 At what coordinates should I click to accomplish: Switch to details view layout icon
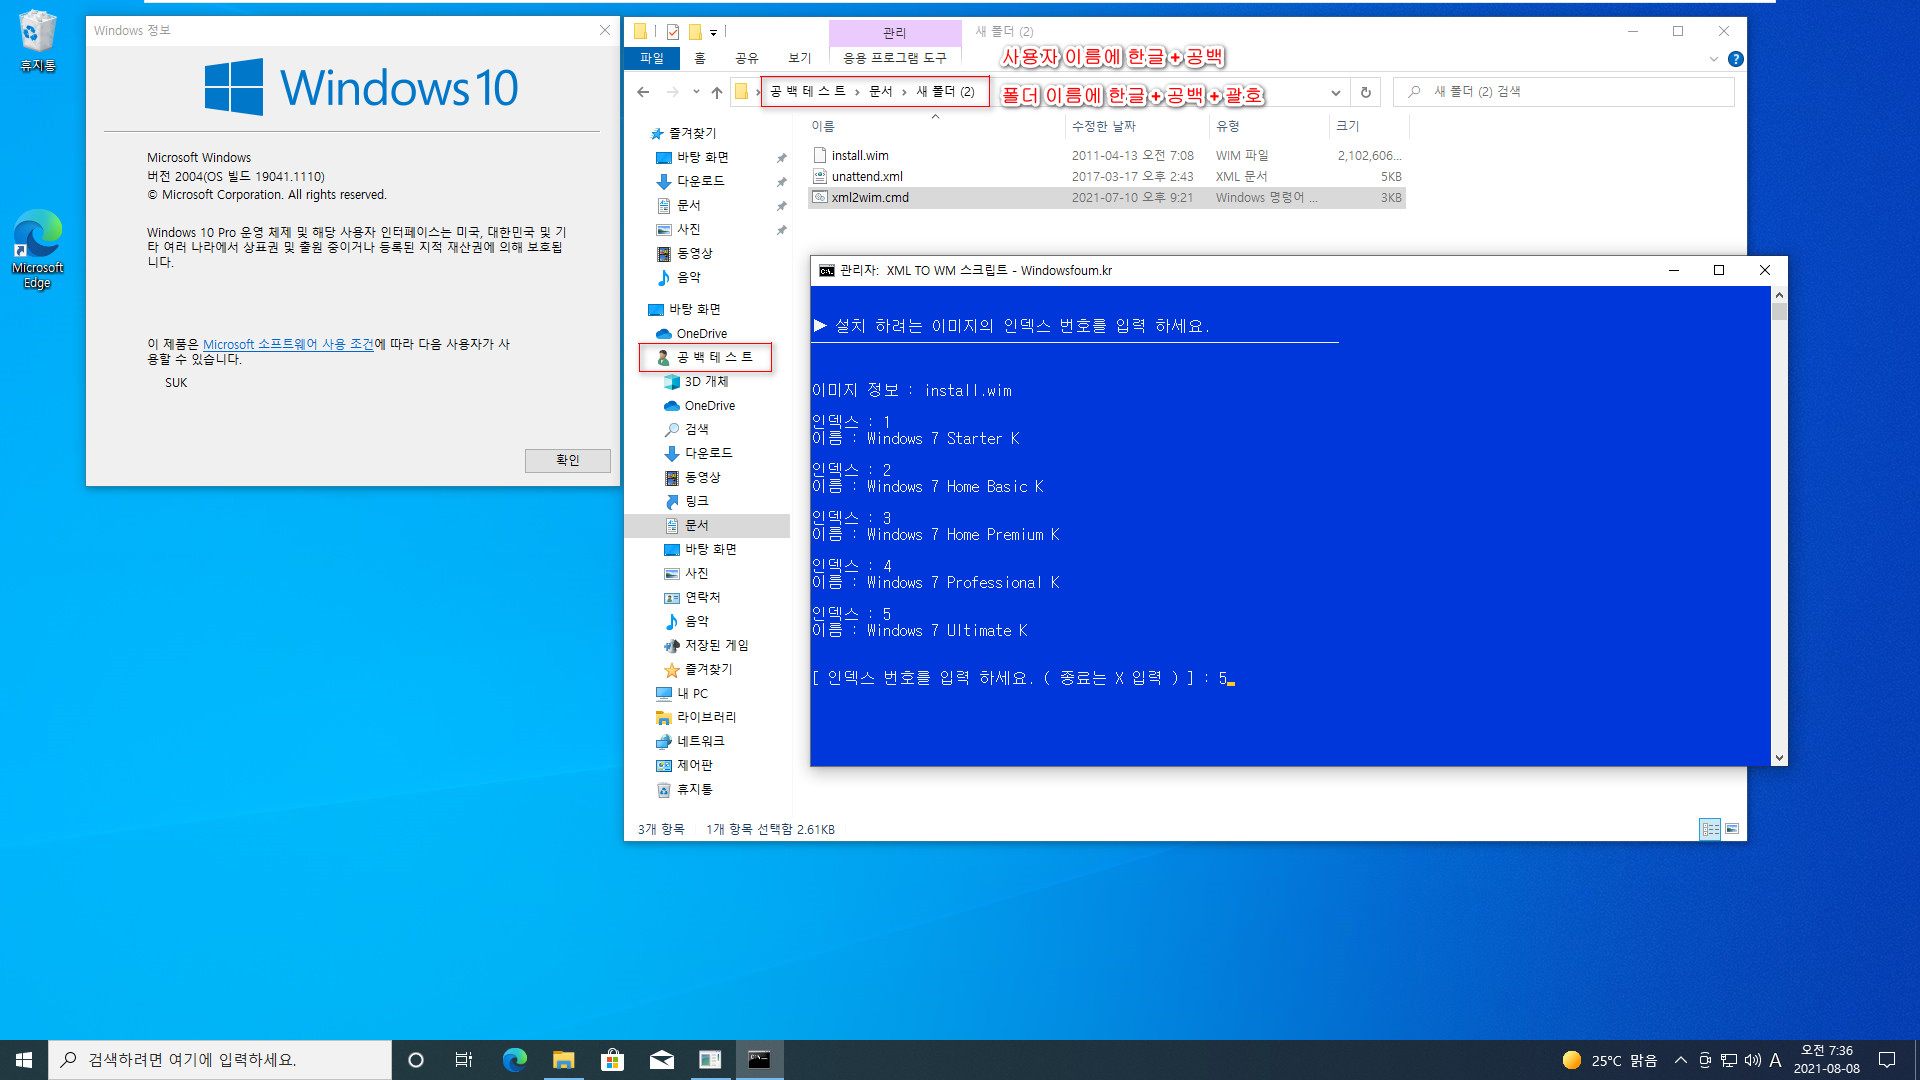click(x=1710, y=829)
